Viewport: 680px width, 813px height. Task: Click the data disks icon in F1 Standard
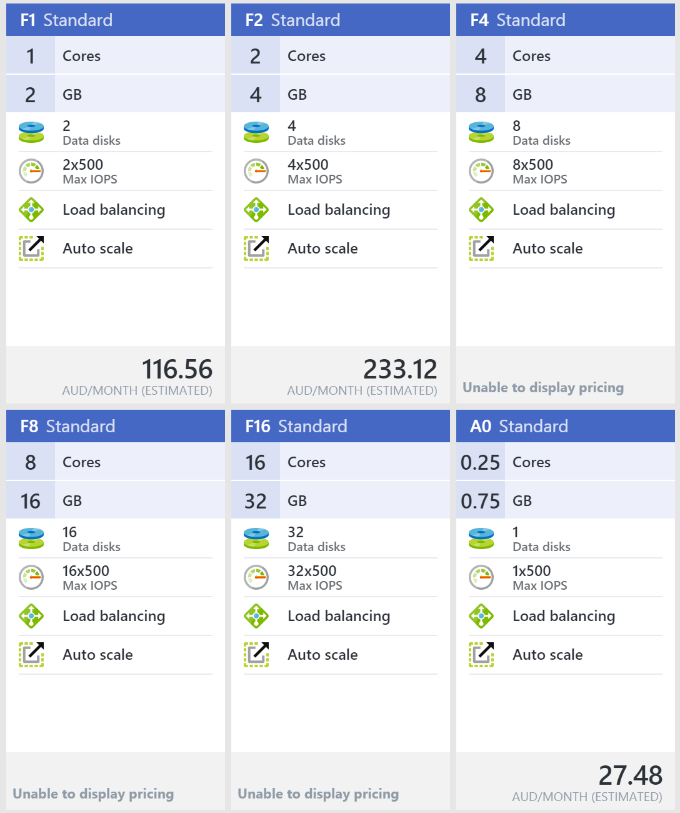[32, 133]
